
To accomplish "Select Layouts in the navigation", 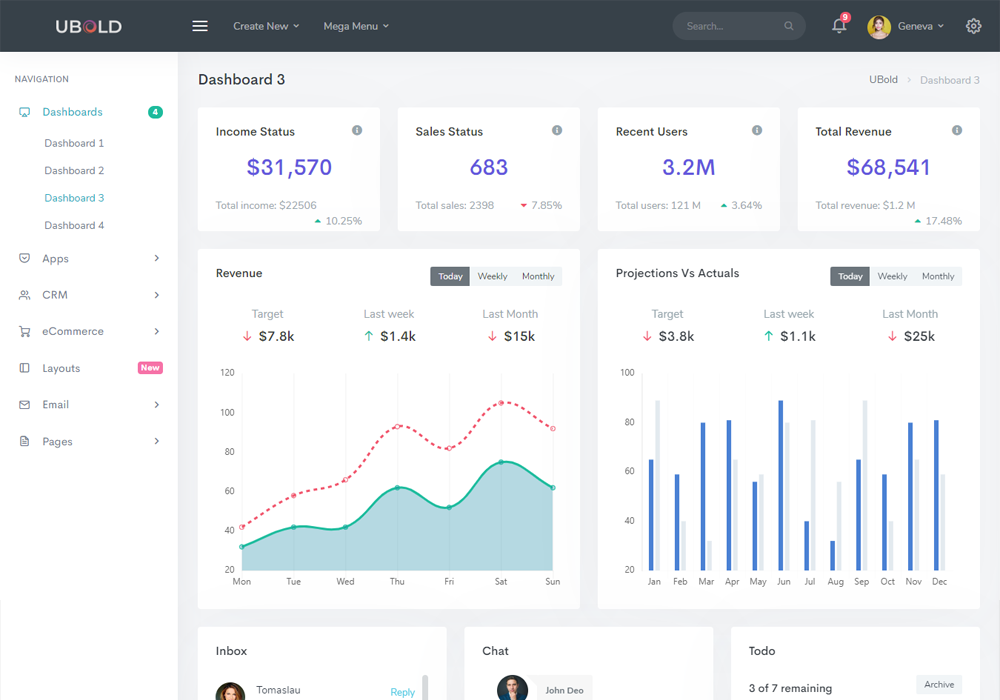I will (x=61, y=368).
